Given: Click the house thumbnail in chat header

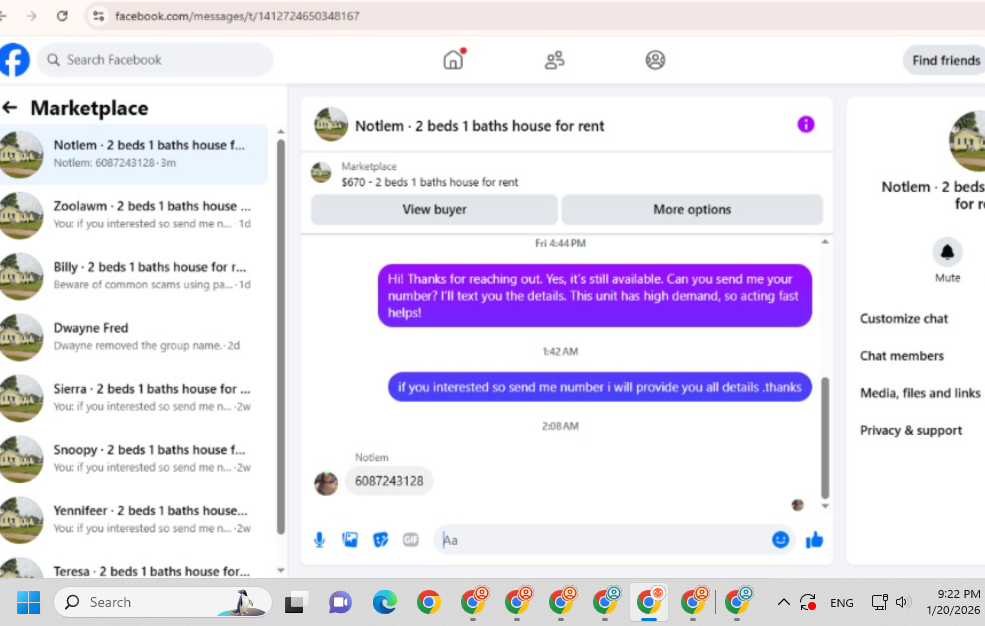Looking at the screenshot, I should (331, 124).
